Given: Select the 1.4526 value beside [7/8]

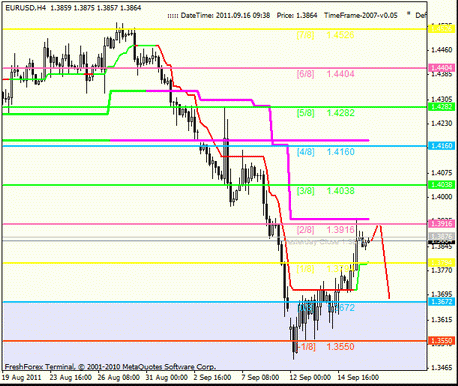Looking at the screenshot, I should click(340, 35).
